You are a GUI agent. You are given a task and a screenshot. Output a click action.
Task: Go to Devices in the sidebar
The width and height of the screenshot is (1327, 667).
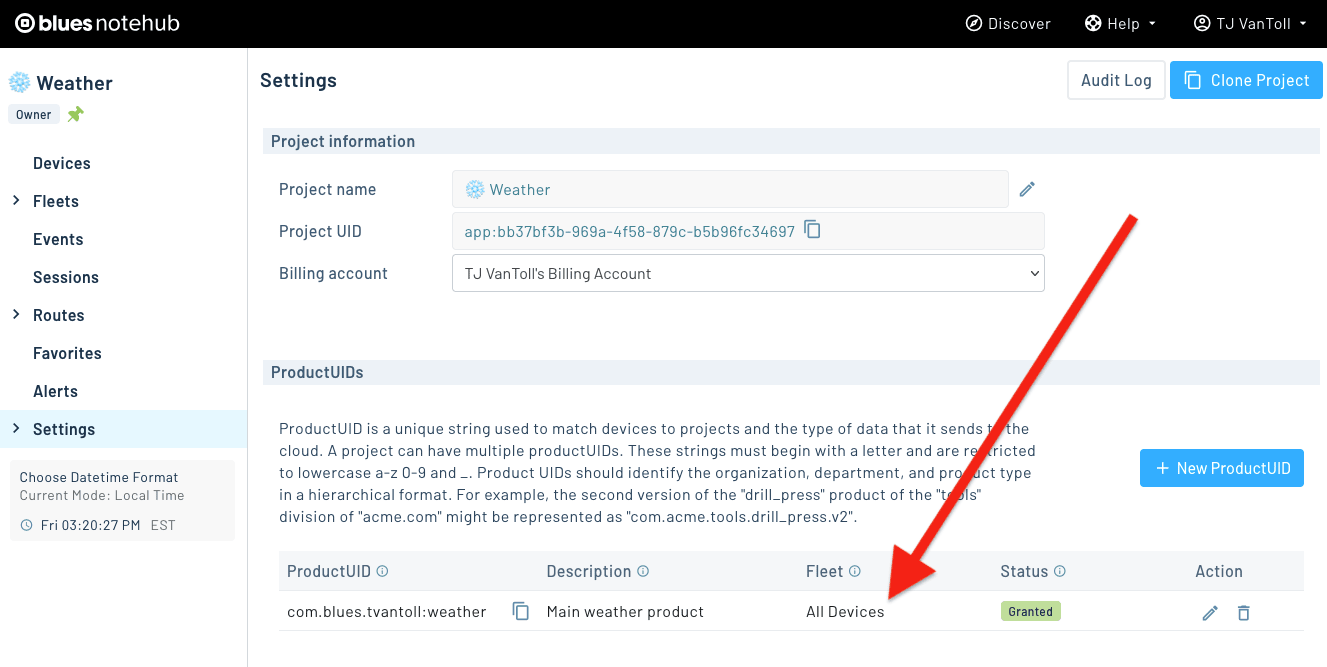(62, 163)
